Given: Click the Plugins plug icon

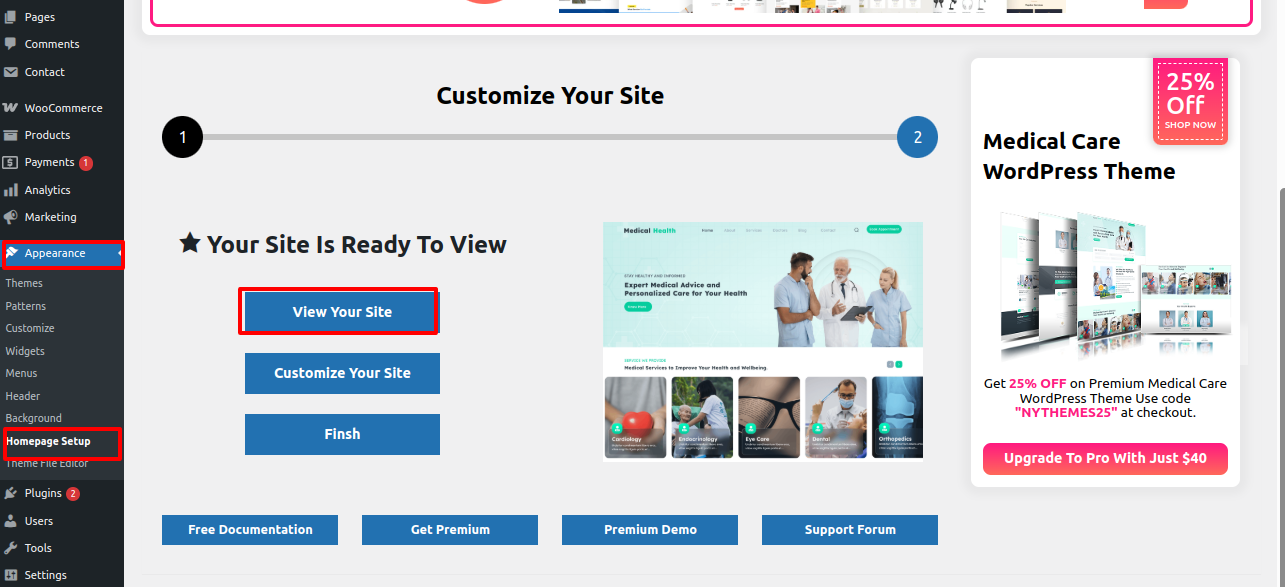Looking at the screenshot, I should 11,493.
